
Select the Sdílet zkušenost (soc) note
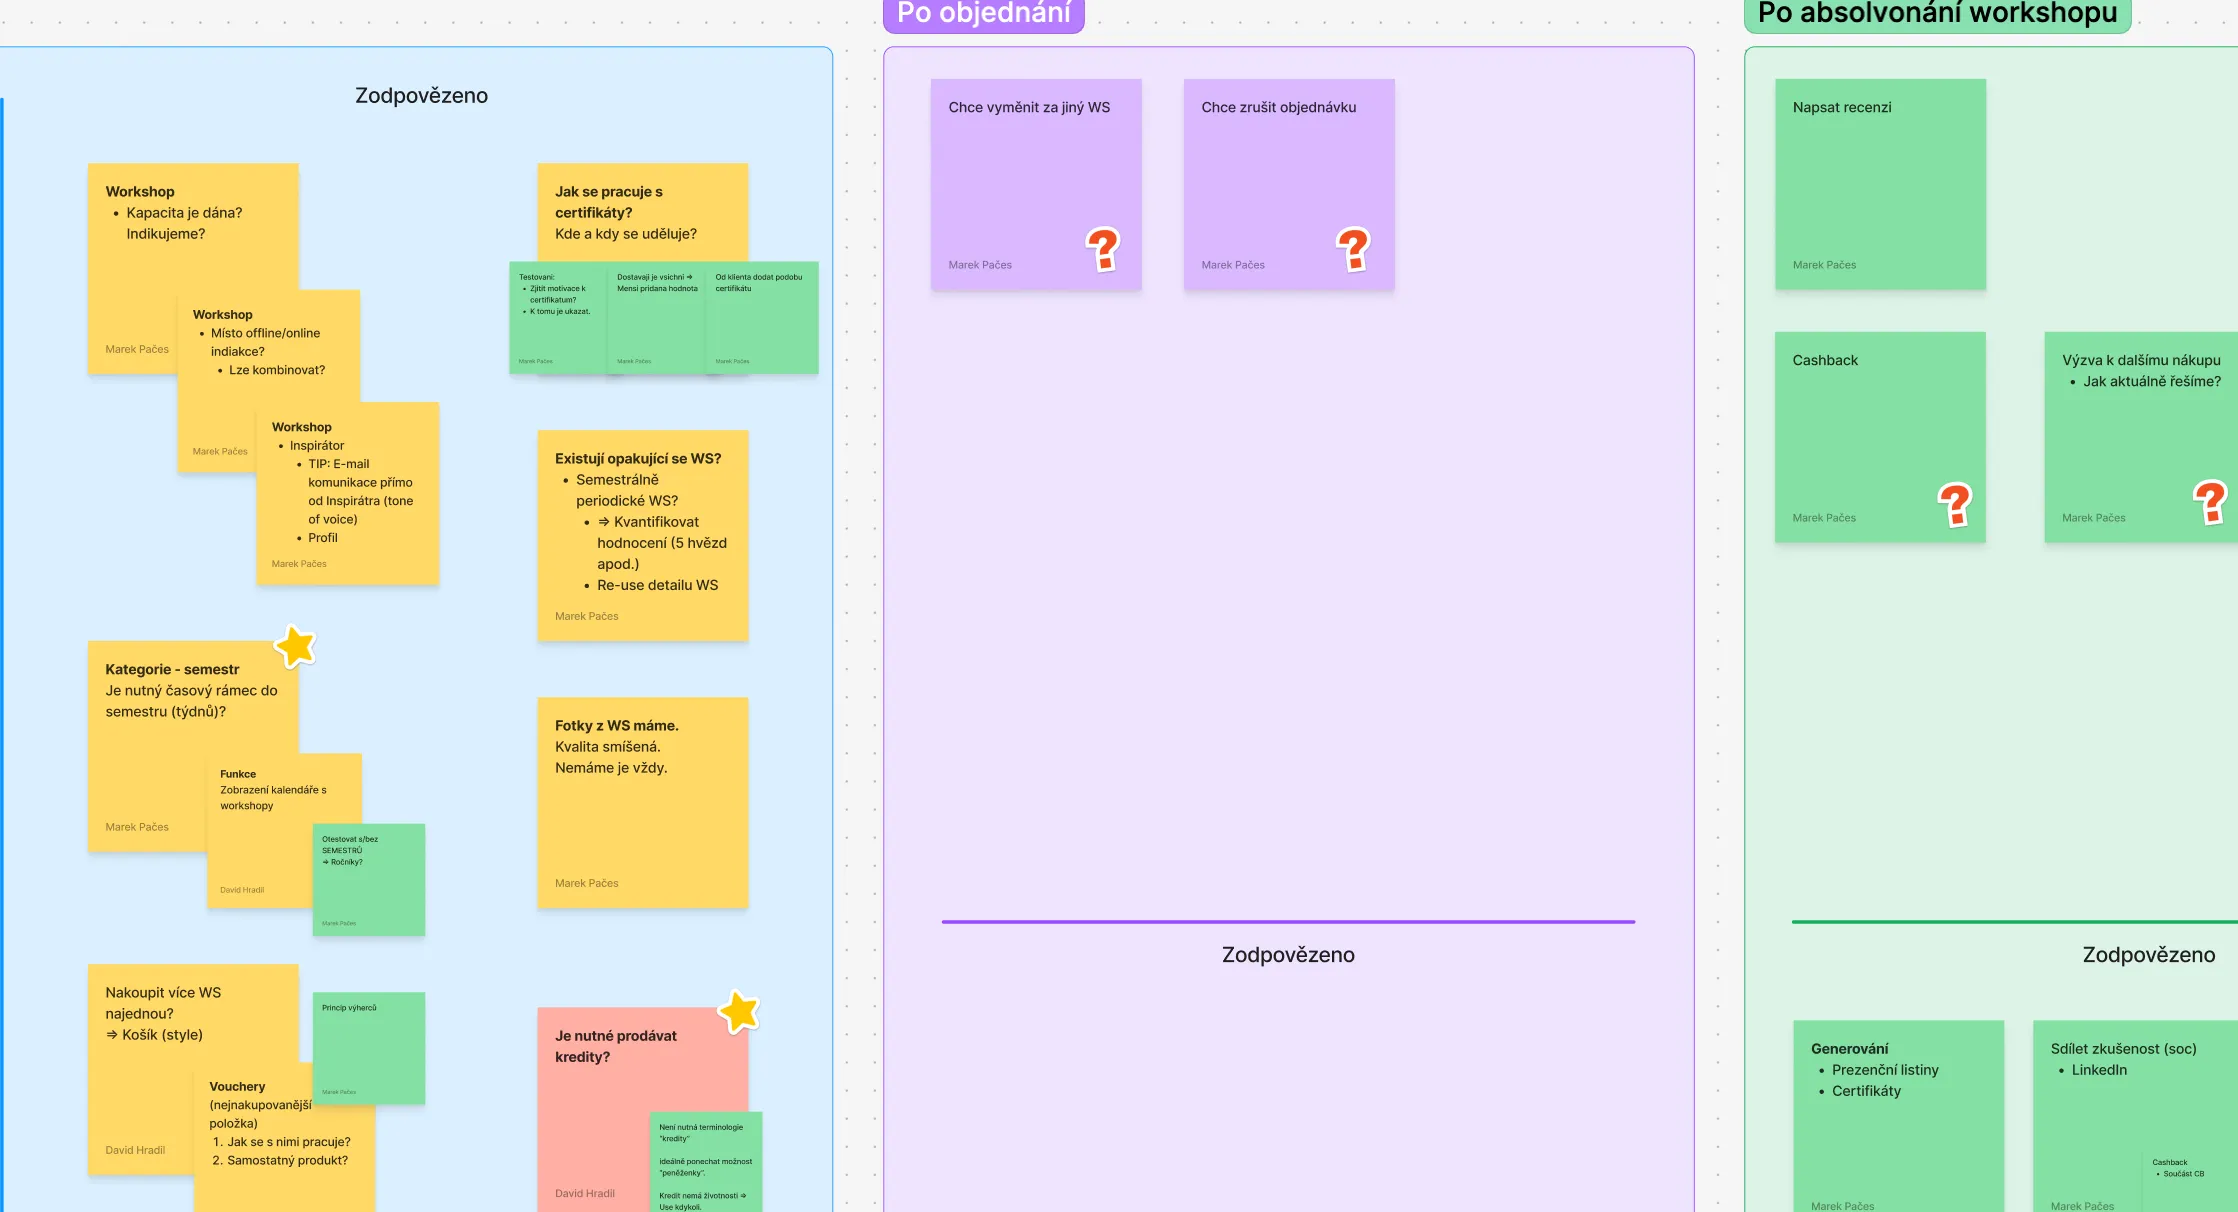pyautogui.click(x=2136, y=1116)
